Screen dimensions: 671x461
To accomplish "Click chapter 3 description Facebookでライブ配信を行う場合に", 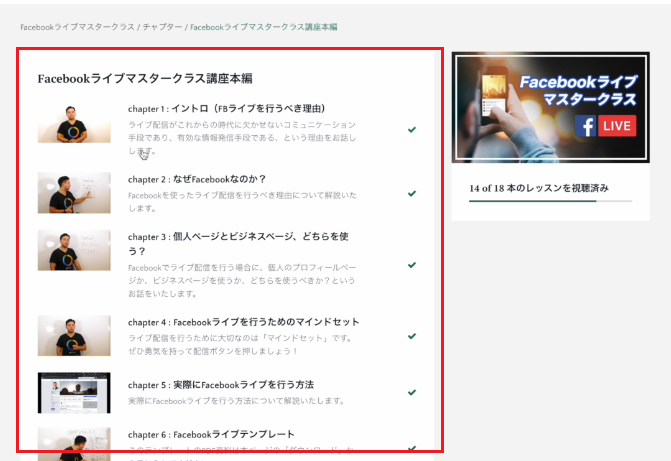I will tap(242, 281).
